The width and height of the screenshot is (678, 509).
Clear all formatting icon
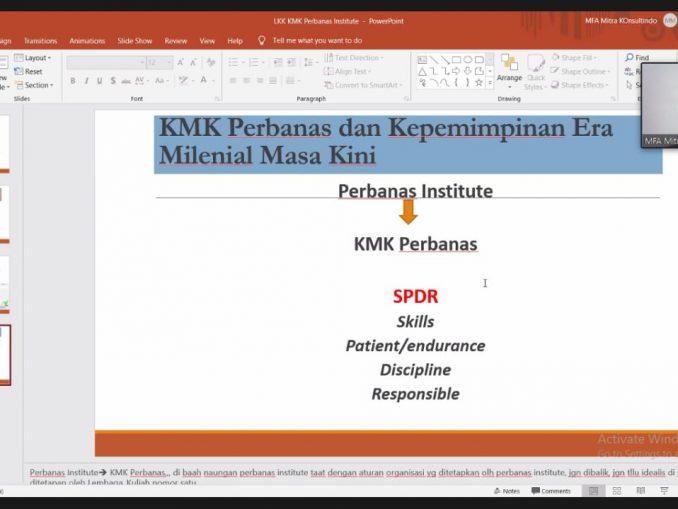(x=211, y=62)
